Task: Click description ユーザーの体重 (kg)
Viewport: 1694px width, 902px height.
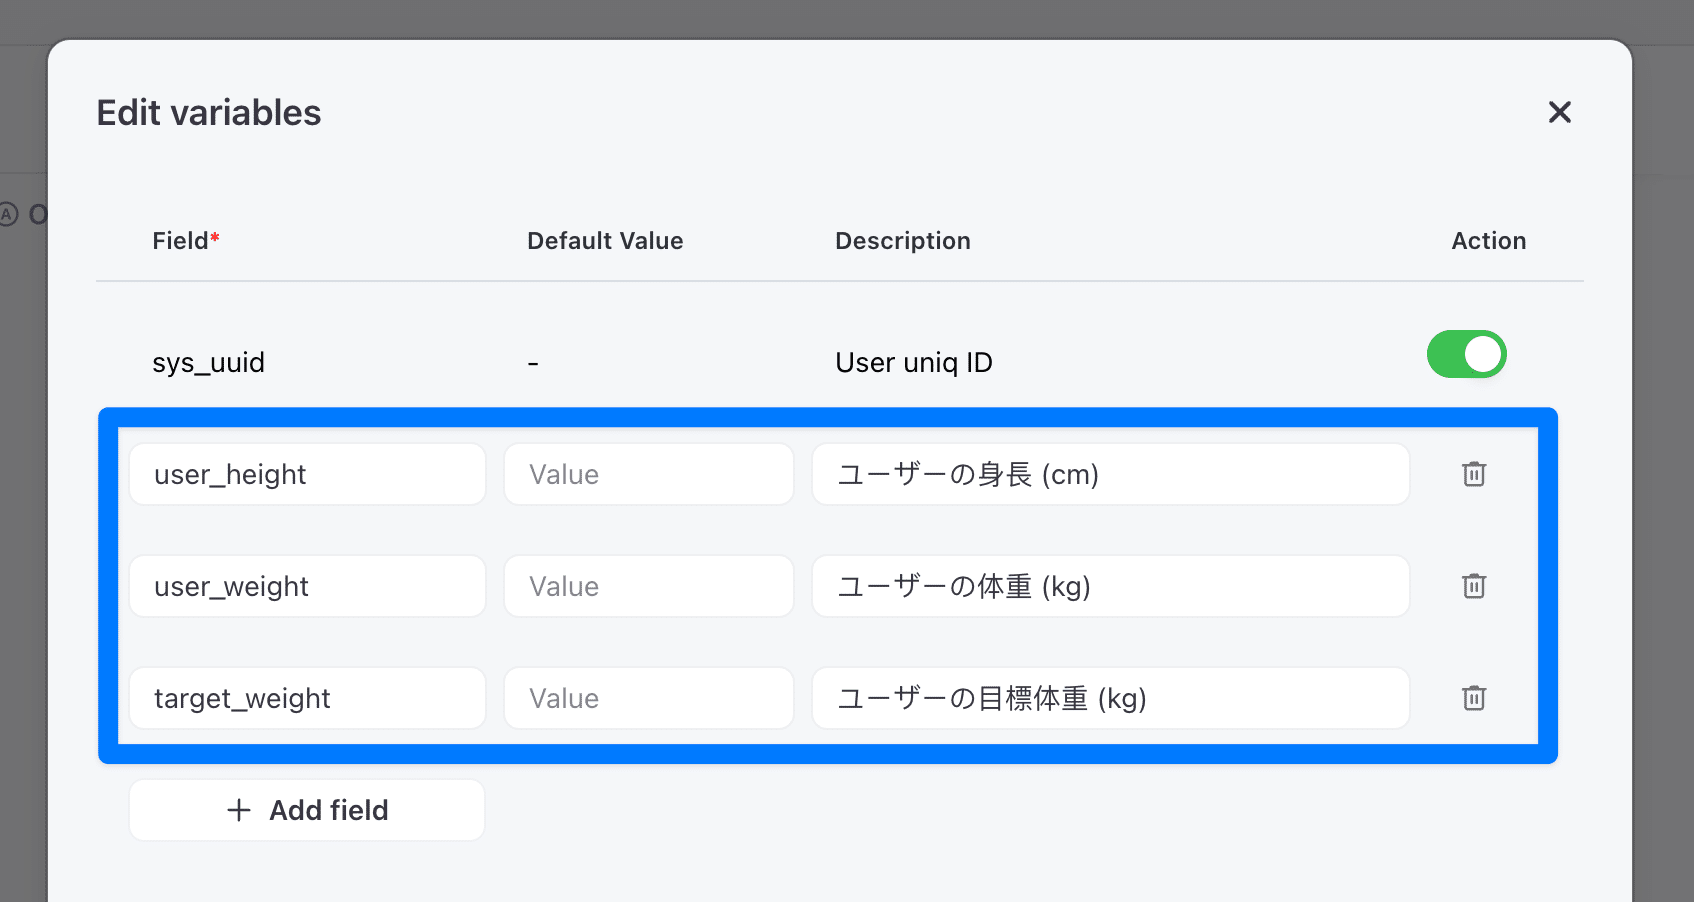Action: (x=1110, y=586)
